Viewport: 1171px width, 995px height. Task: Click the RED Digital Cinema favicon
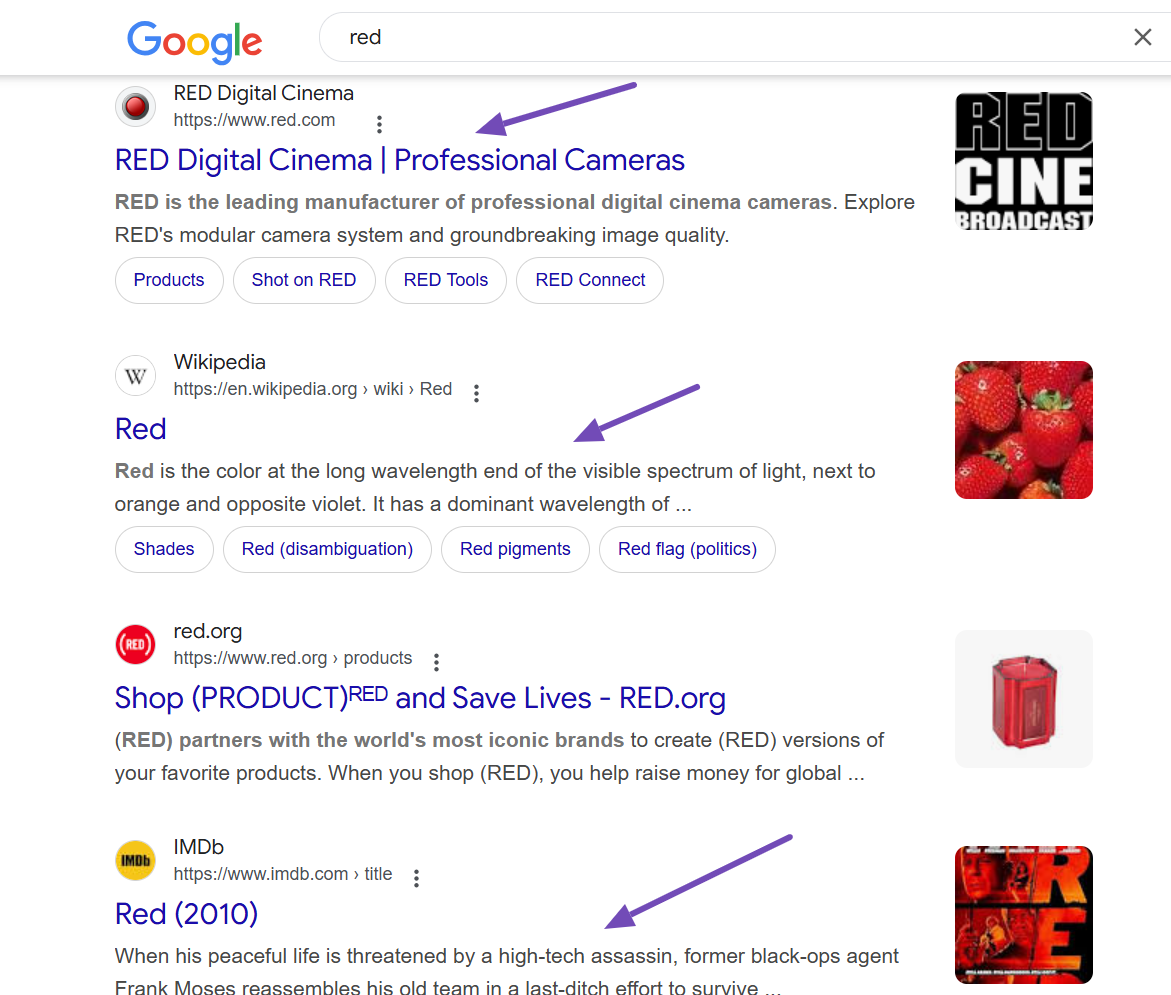(135, 106)
